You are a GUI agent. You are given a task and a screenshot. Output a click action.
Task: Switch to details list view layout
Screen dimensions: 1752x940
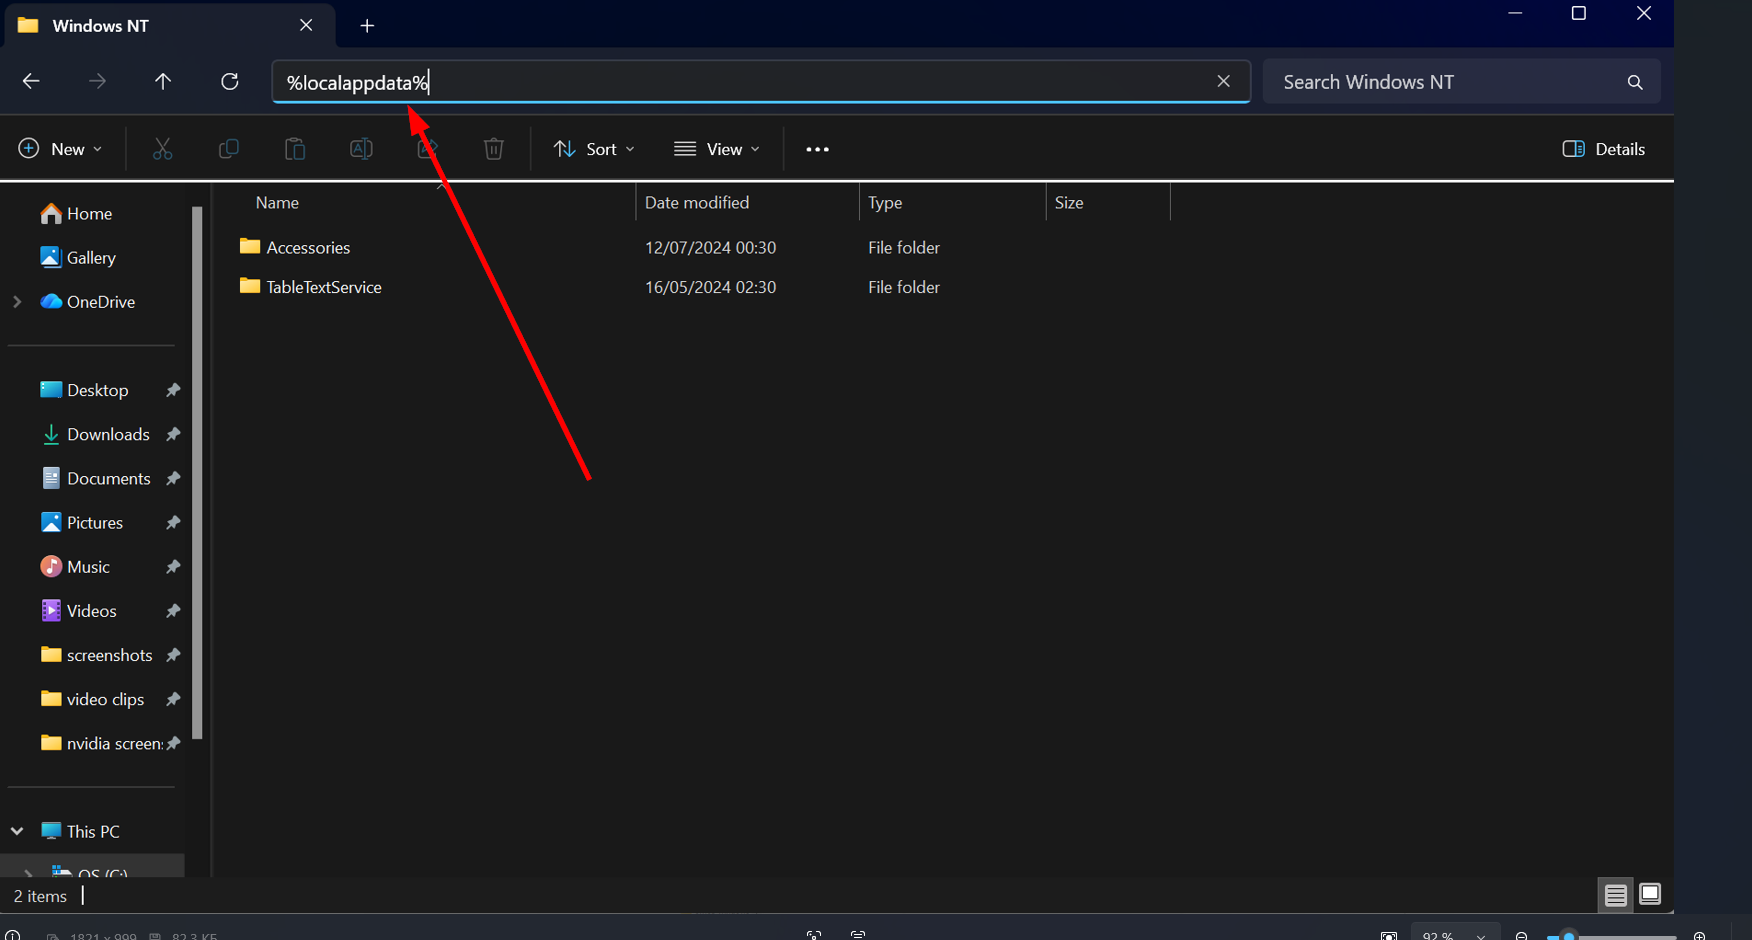(1615, 895)
